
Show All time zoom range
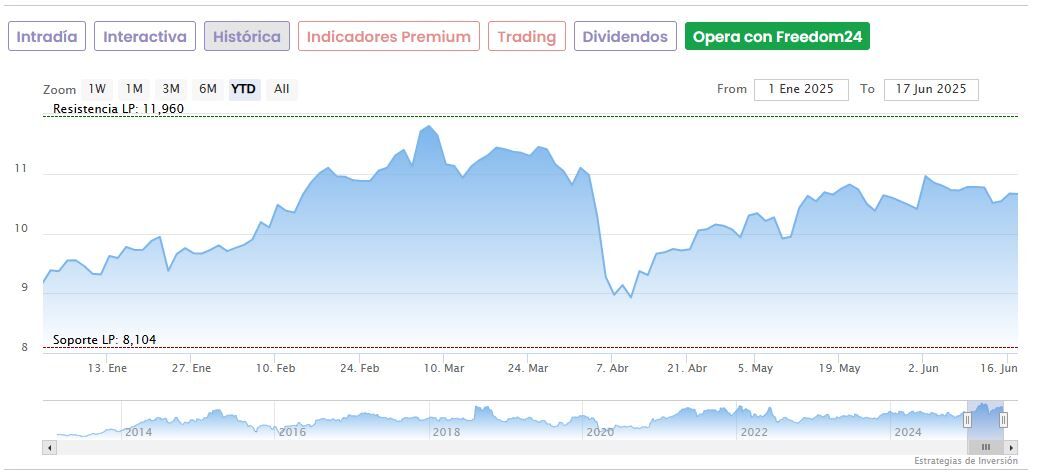point(282,89)
